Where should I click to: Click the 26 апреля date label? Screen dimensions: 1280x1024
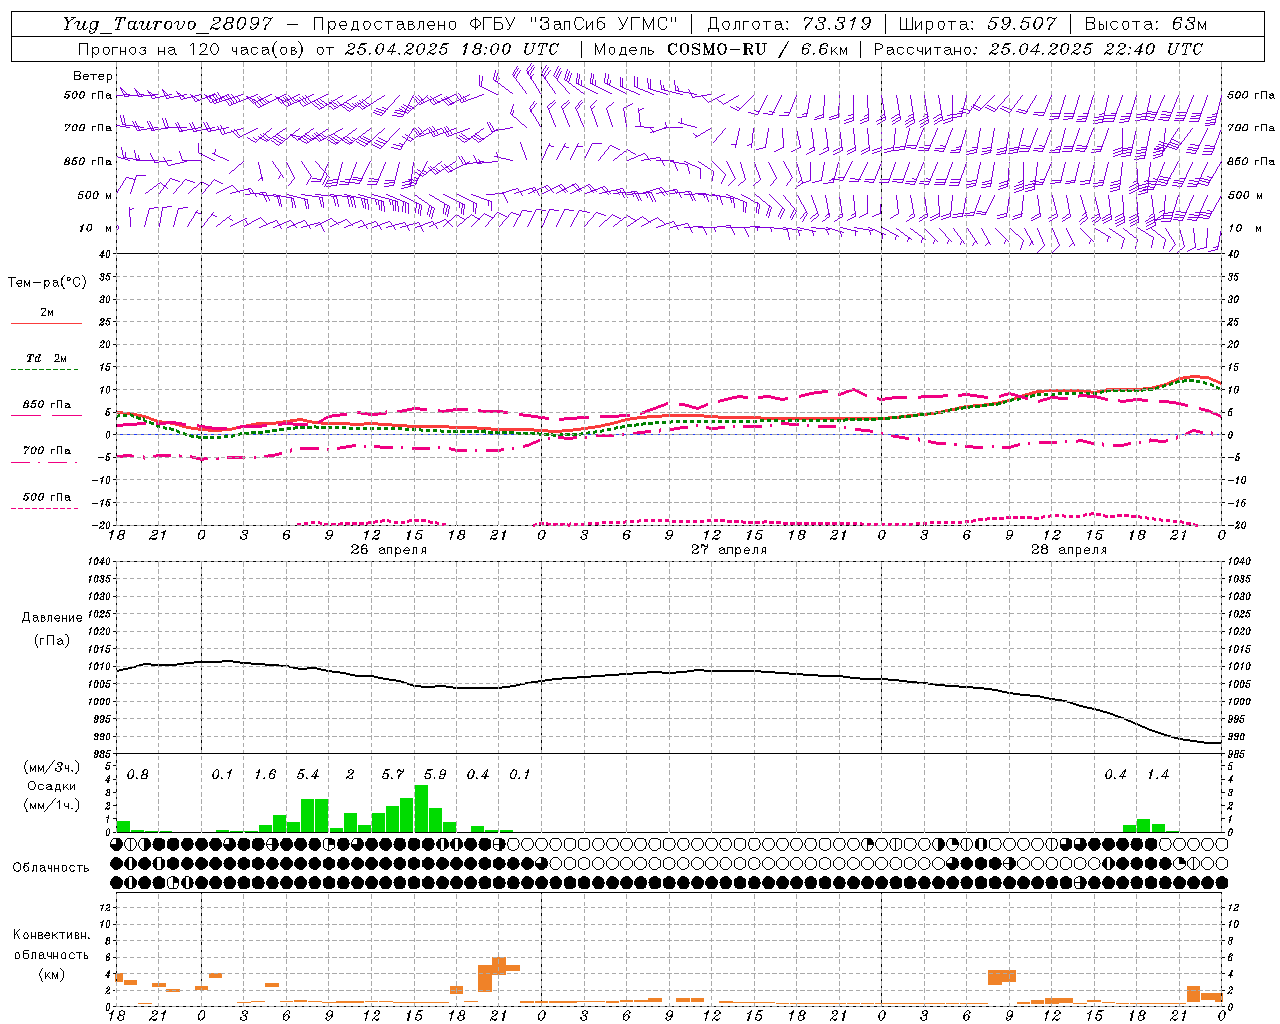(389, 550)
